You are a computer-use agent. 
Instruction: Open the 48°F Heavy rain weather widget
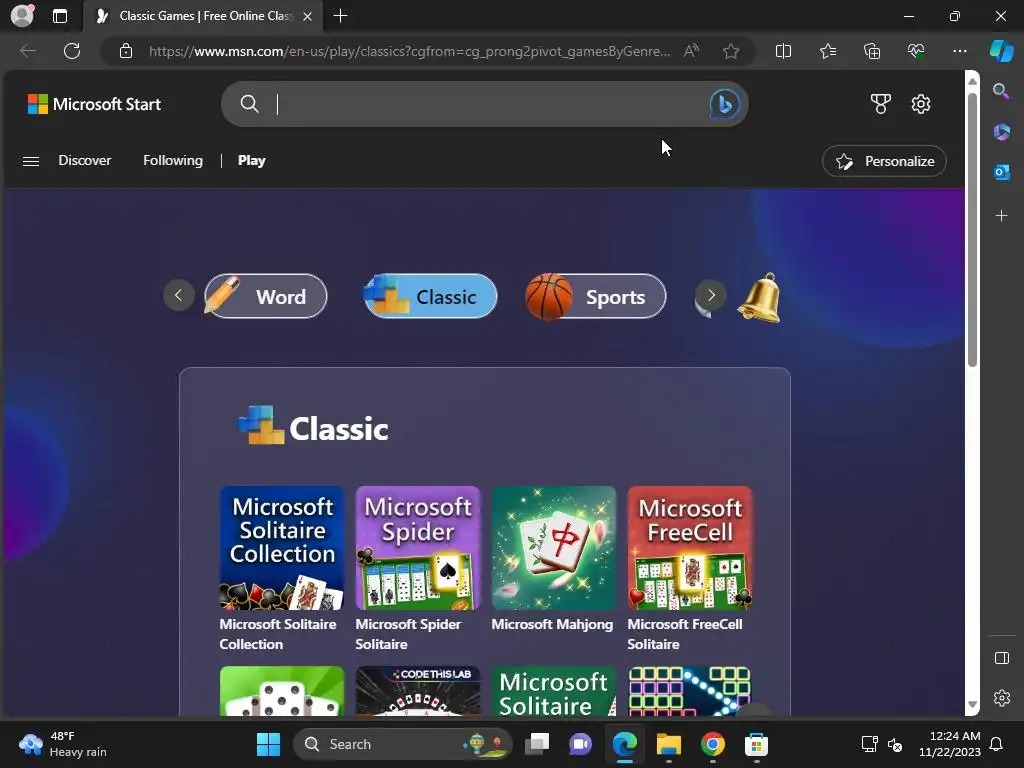pyautogui.click(x=63, y=744)
